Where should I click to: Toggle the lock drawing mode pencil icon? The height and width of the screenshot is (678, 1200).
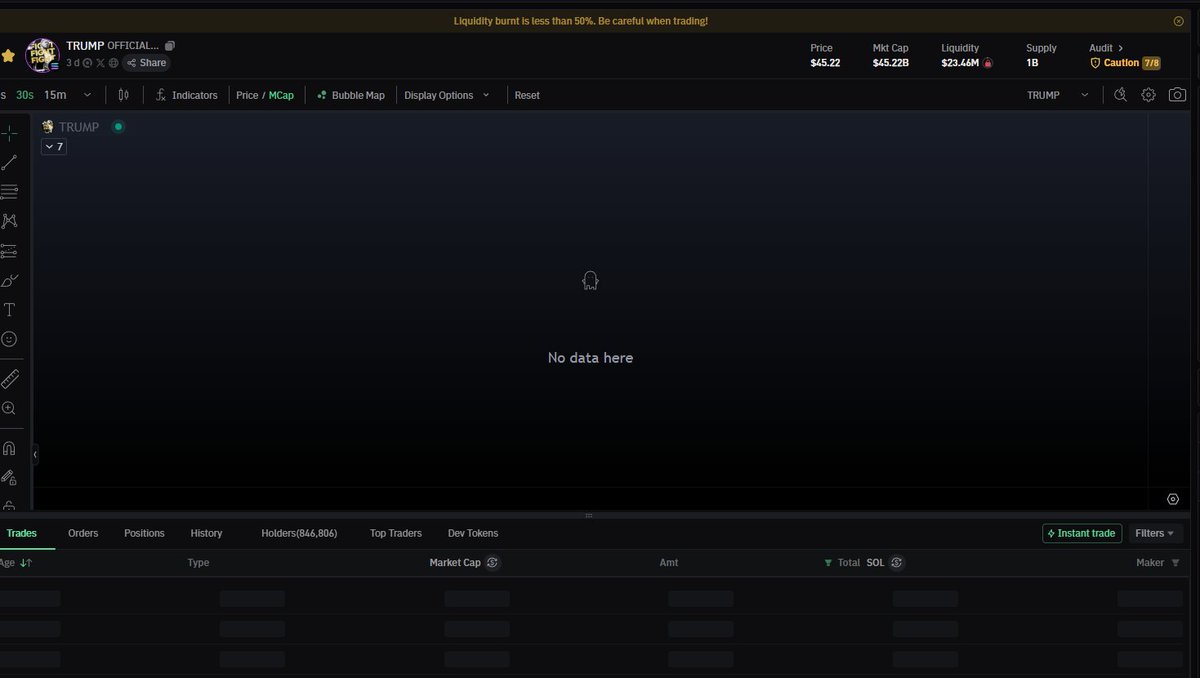pos(9,478)
